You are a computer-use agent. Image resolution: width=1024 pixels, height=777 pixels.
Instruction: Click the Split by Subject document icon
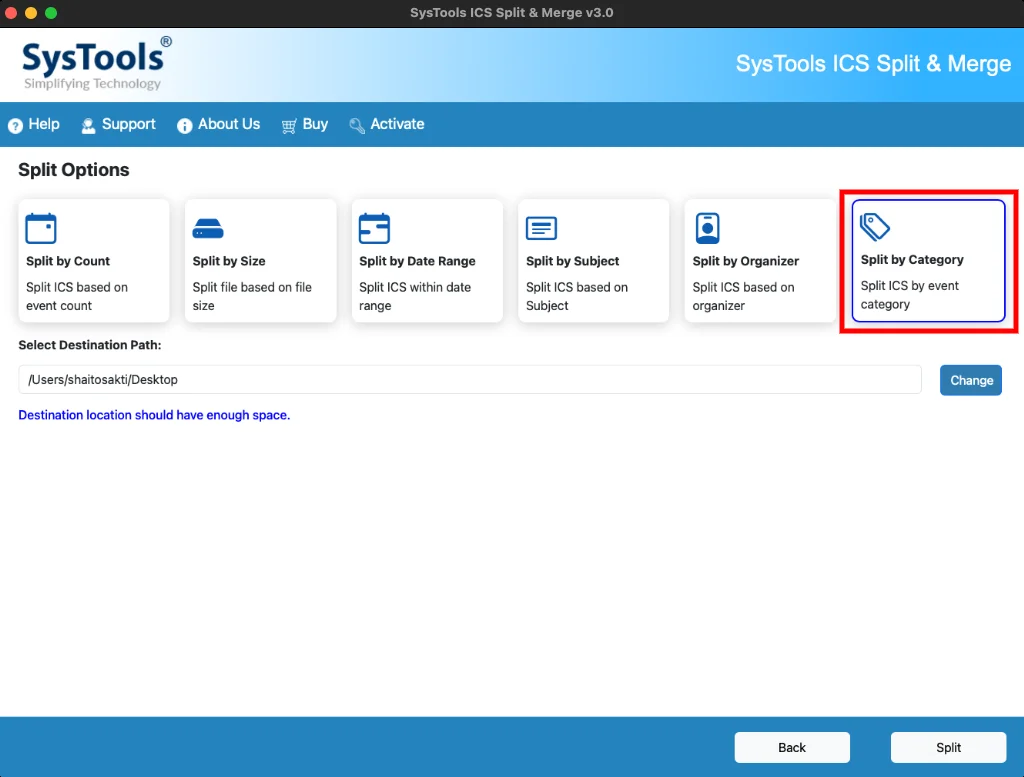tap(541, 228)
